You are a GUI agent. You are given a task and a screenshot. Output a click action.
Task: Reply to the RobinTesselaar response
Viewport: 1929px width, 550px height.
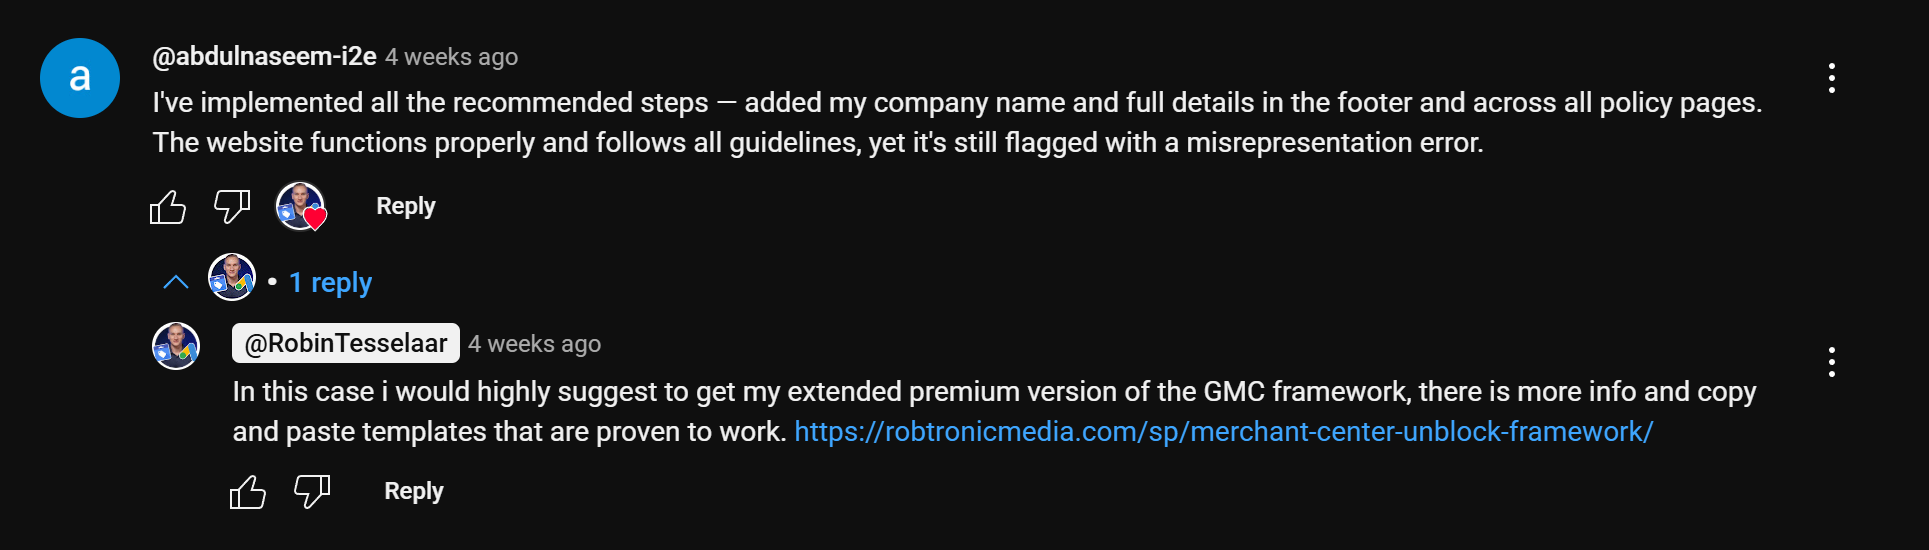point(413,491)
